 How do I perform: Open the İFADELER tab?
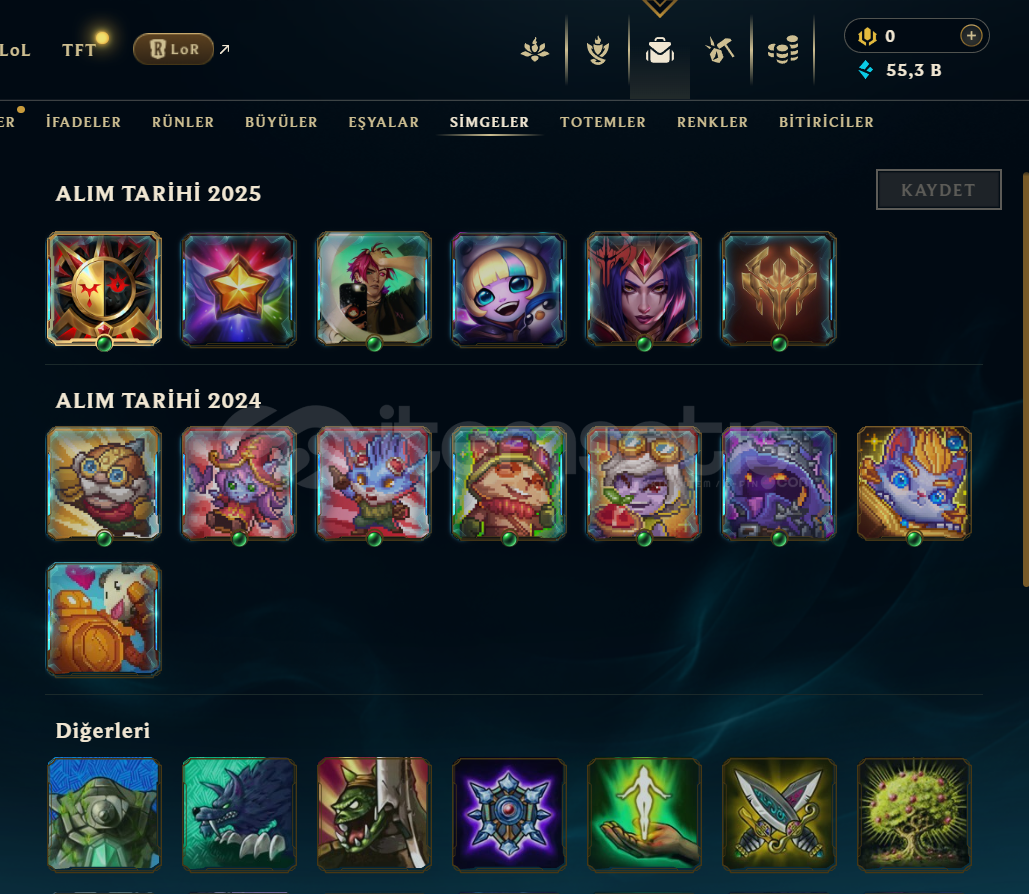pyautogui.click(x=83, y=122)
